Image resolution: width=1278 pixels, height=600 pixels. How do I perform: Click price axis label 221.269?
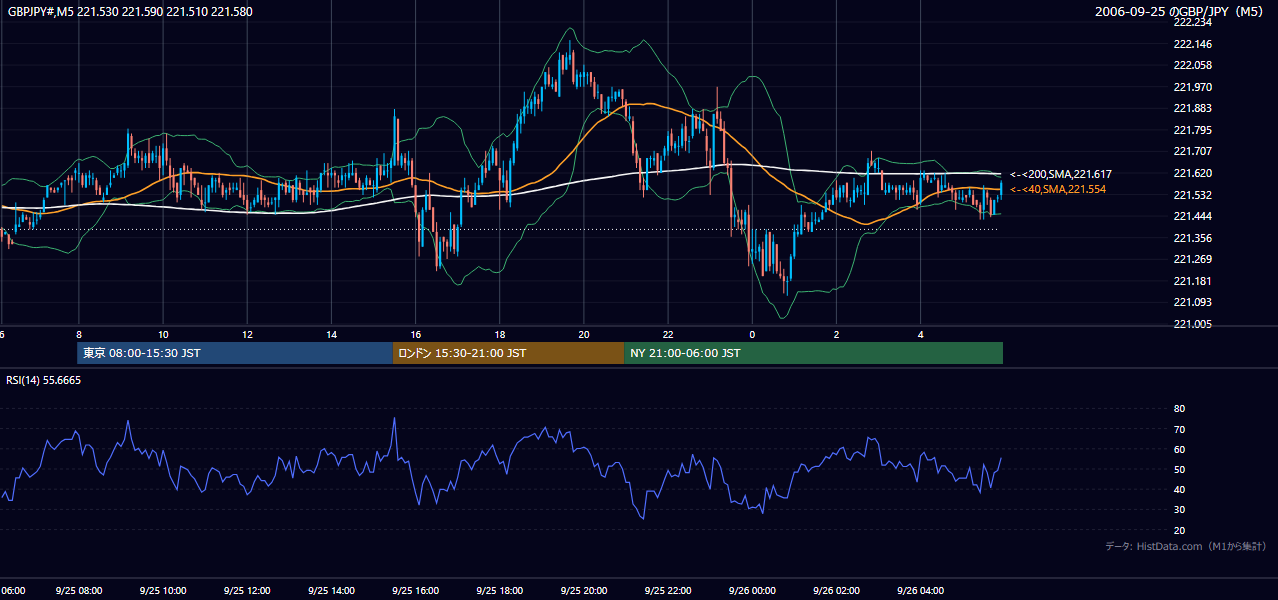click(x=1194, y=259)
